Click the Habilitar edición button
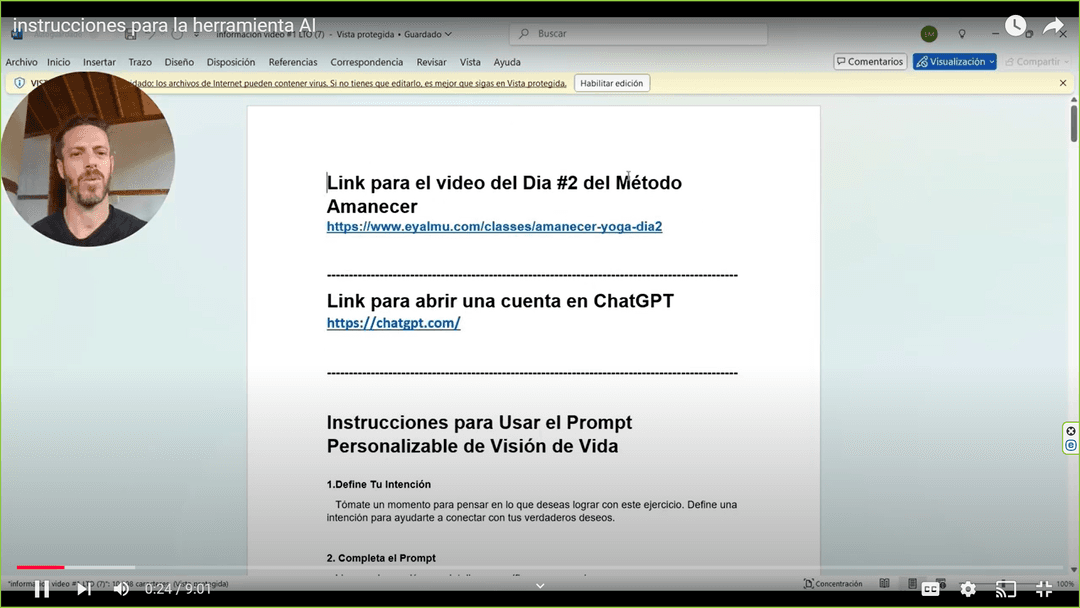 pyautogui.click(x=611, y=83)
